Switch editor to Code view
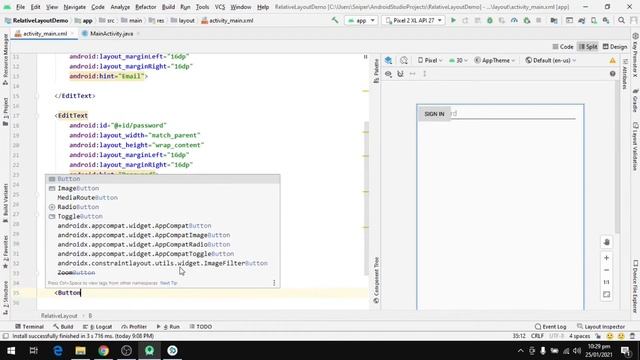The width and height of the screenshot is (640, 360). coord(563,47)
